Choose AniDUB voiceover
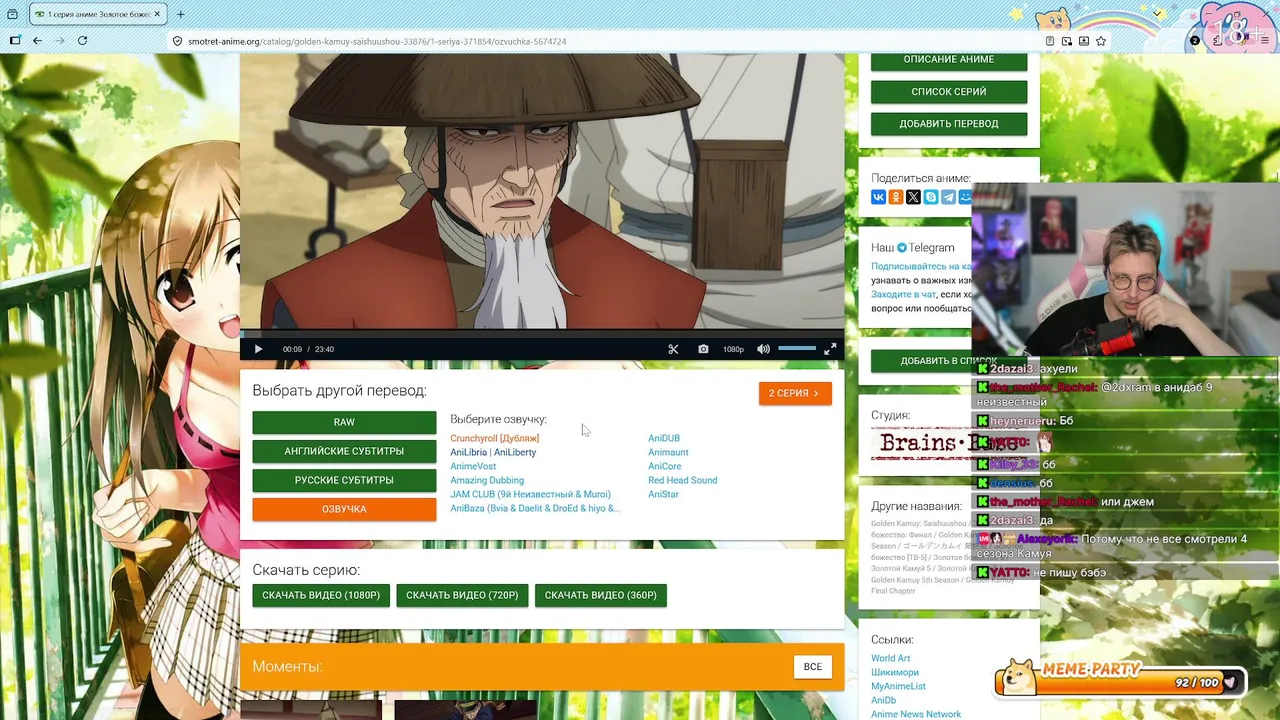This screenshot has width=1280, height=720. pos(664,438)
